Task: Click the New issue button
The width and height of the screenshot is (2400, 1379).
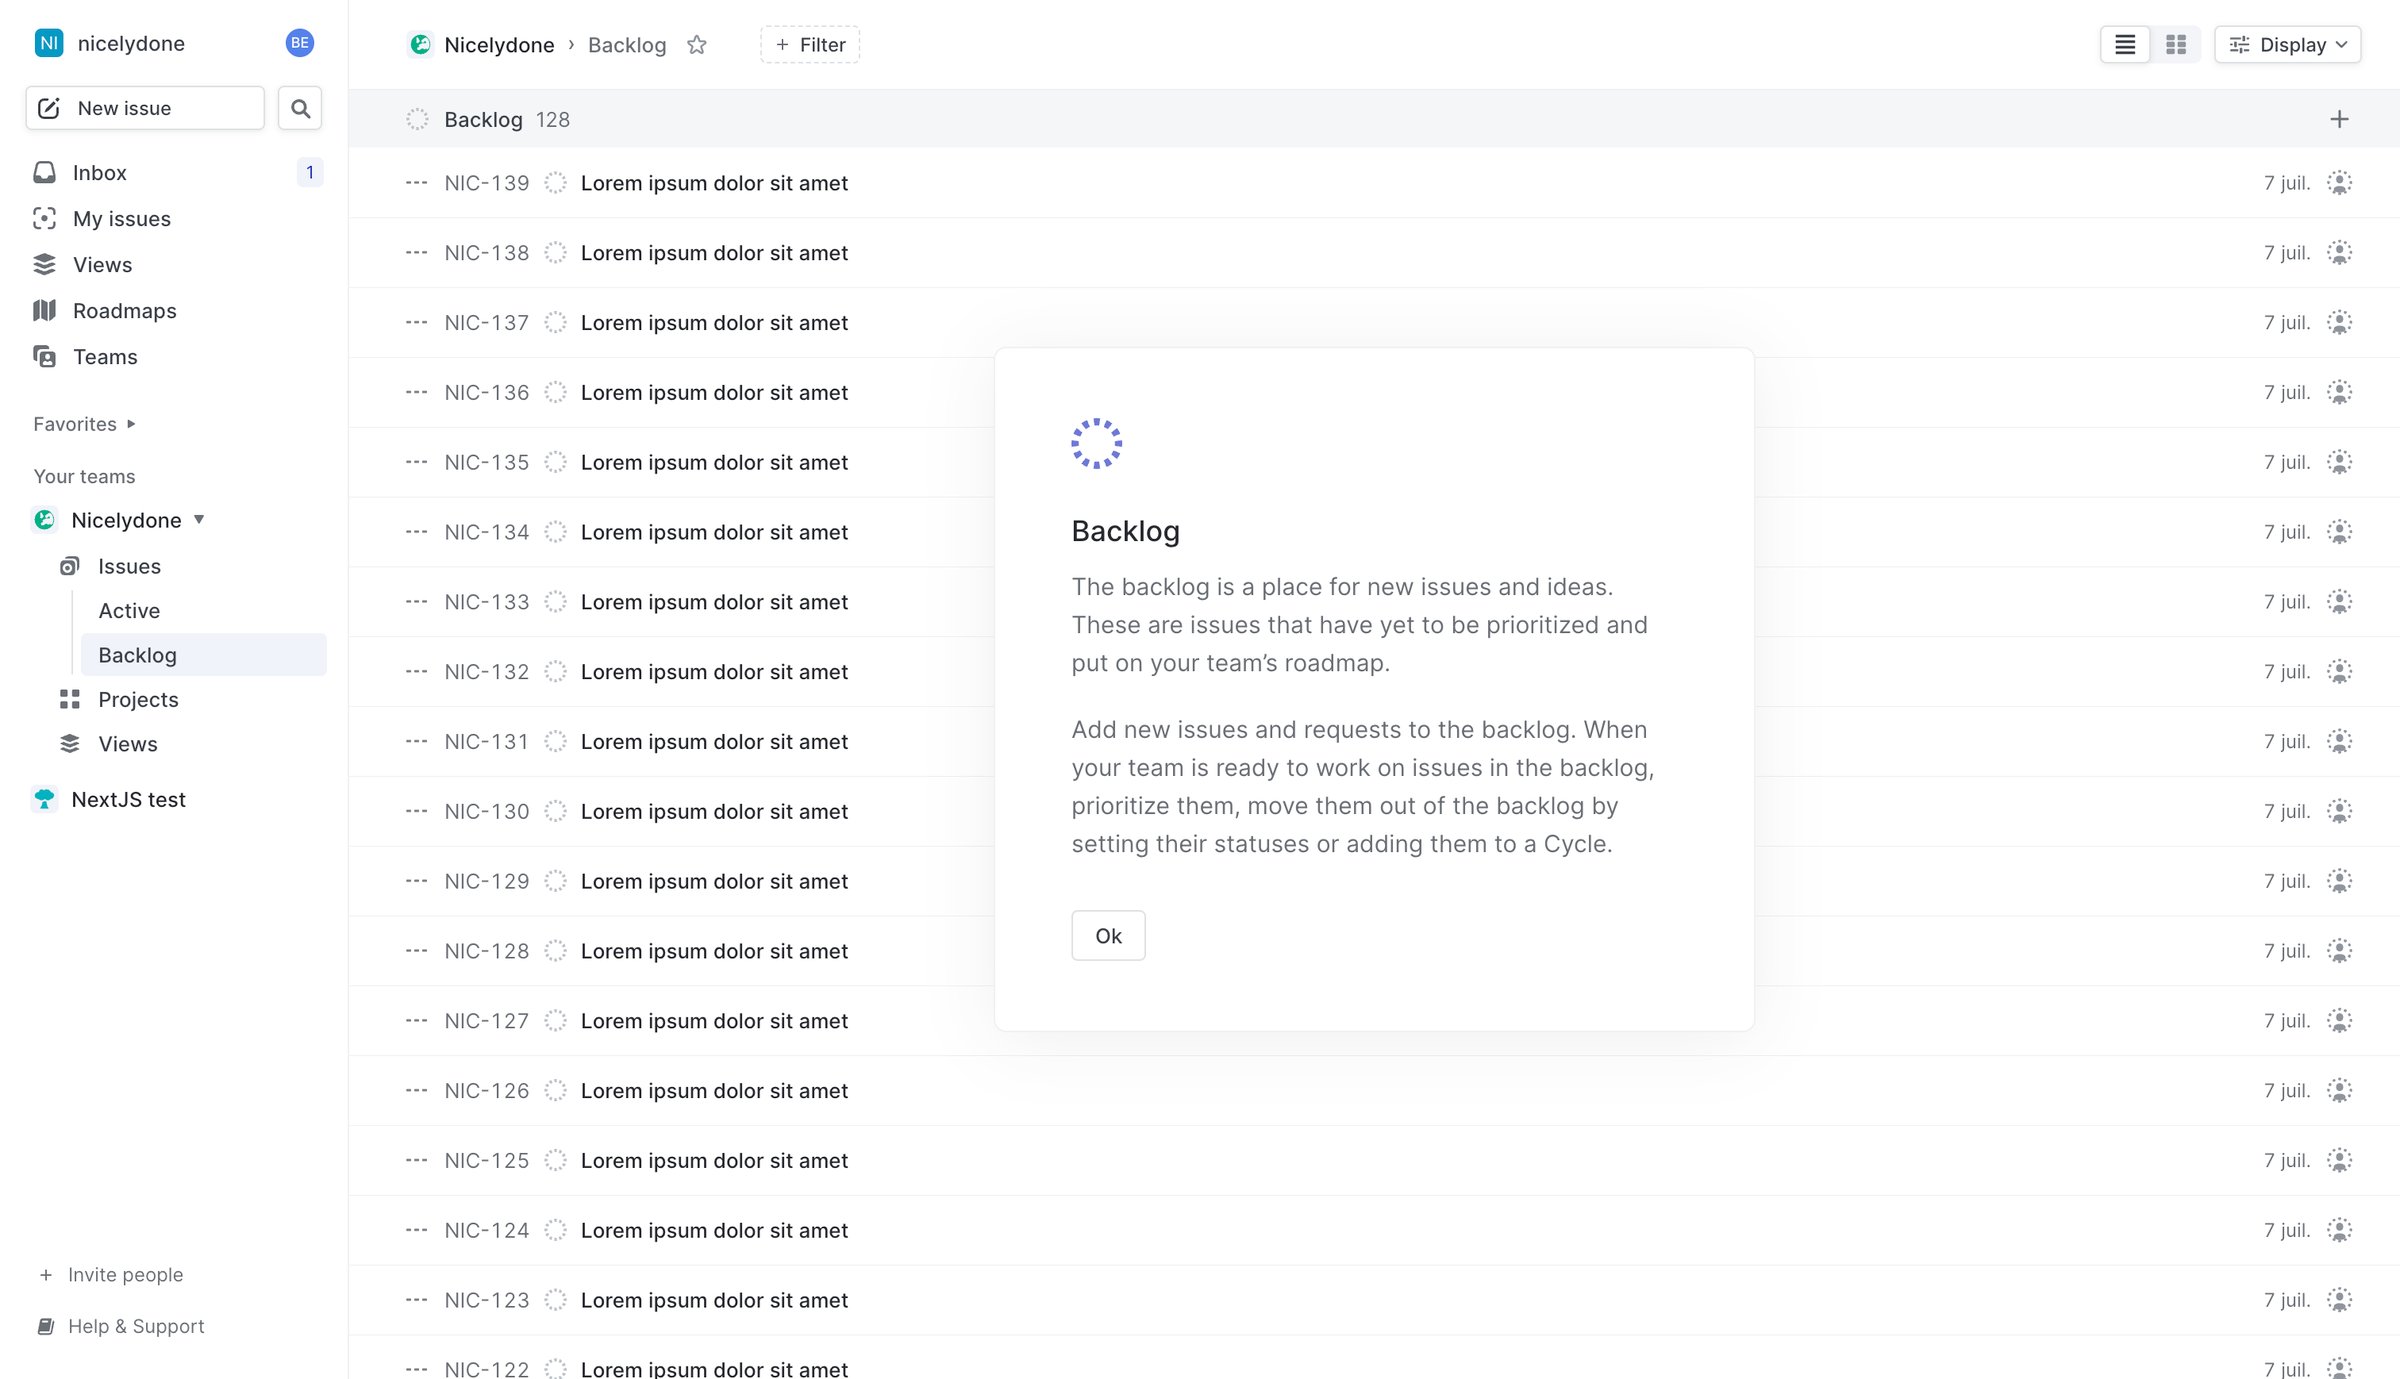Action: [x=145, y=108]
